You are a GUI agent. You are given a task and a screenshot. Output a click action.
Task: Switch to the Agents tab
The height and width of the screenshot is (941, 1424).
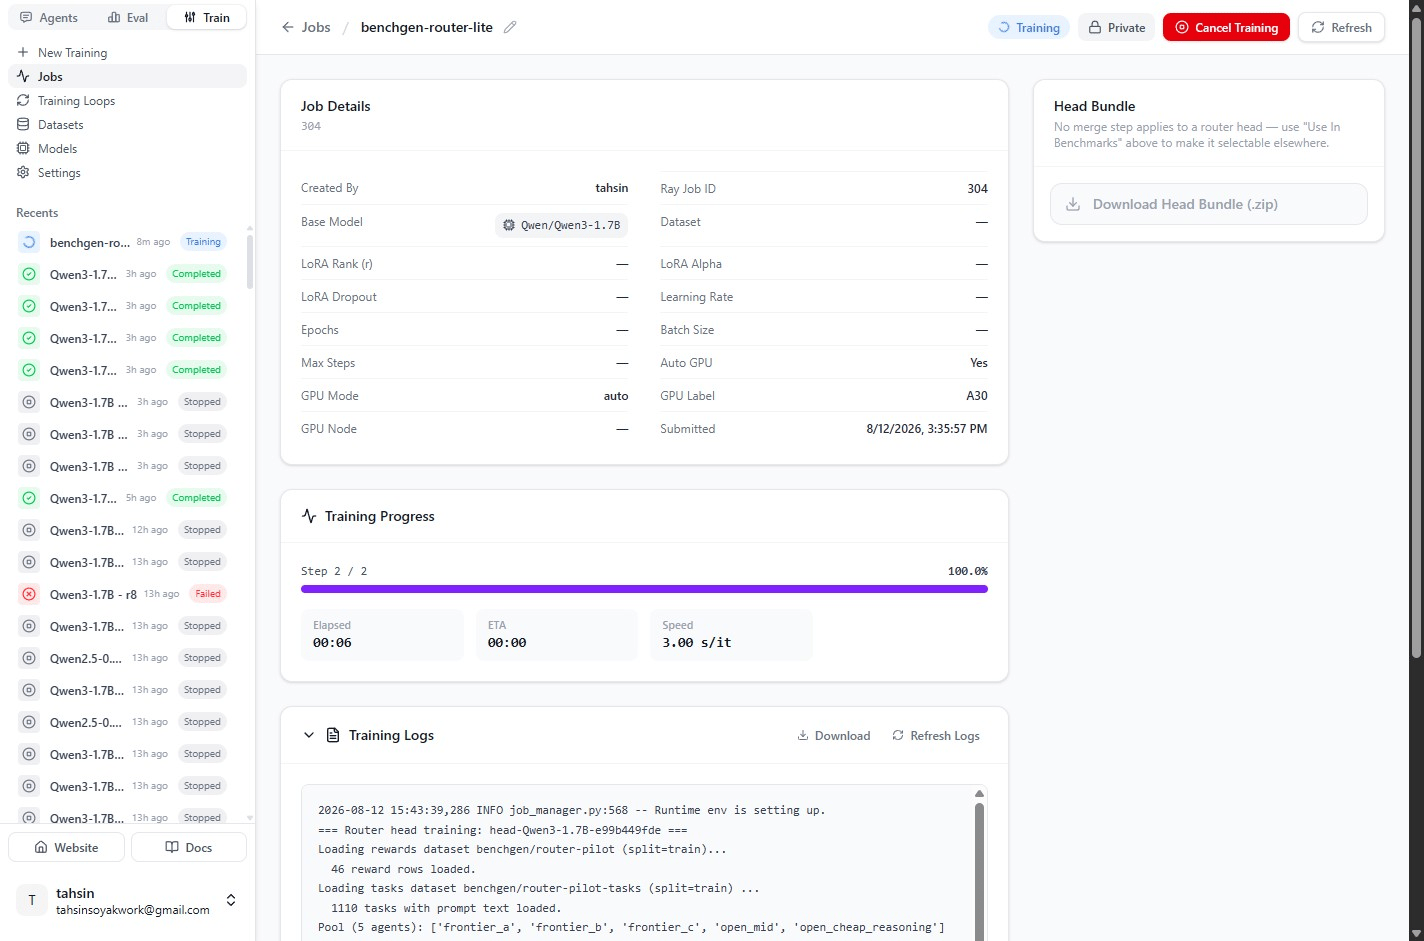pos(49,17)
